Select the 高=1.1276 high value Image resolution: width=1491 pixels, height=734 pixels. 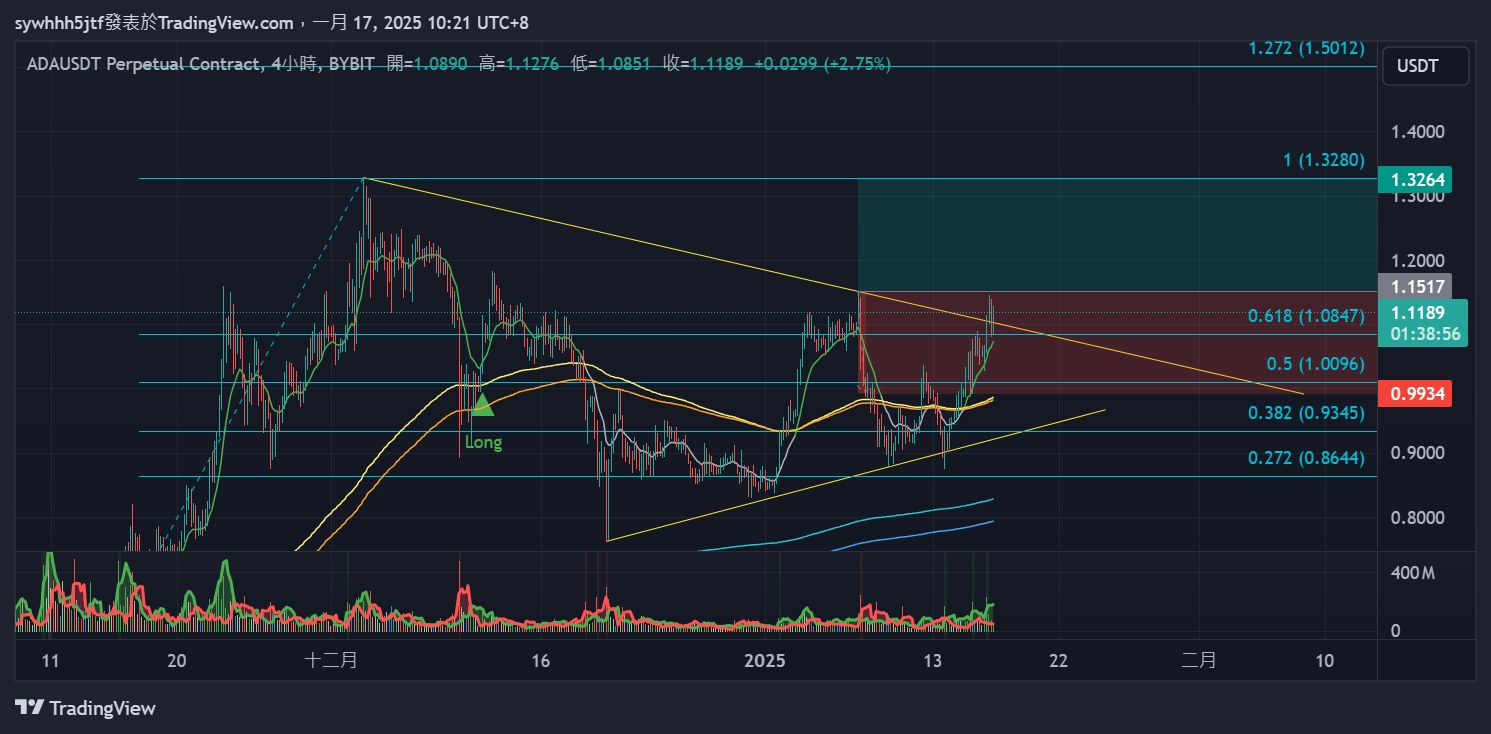point(519,64)
